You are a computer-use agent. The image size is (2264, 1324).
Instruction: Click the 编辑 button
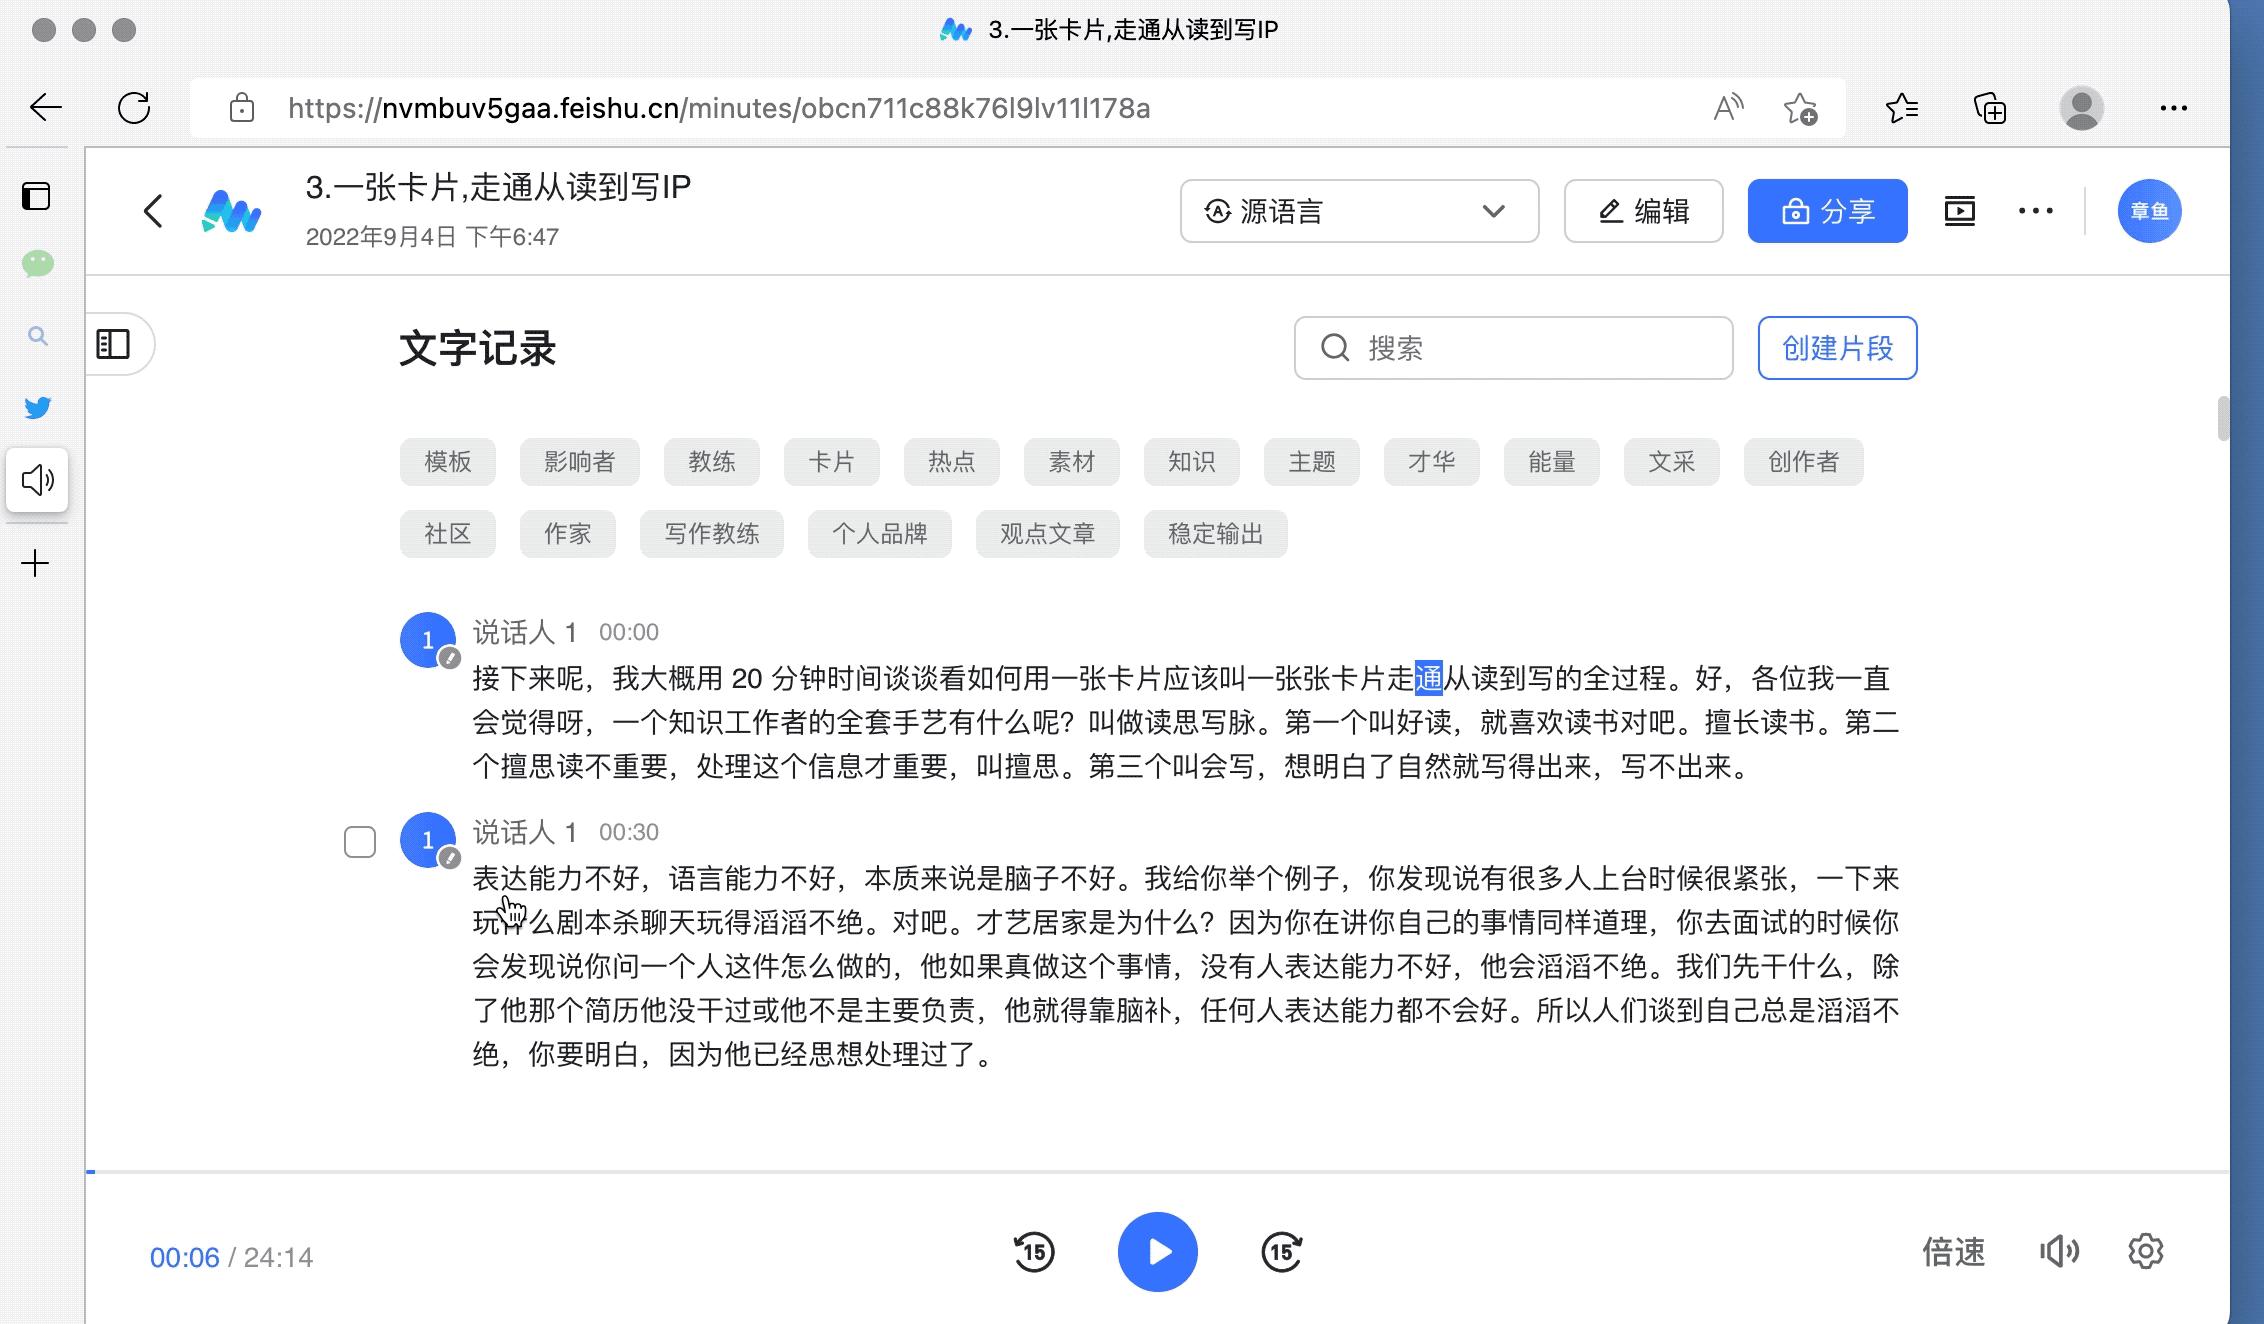coord(1643,211)
